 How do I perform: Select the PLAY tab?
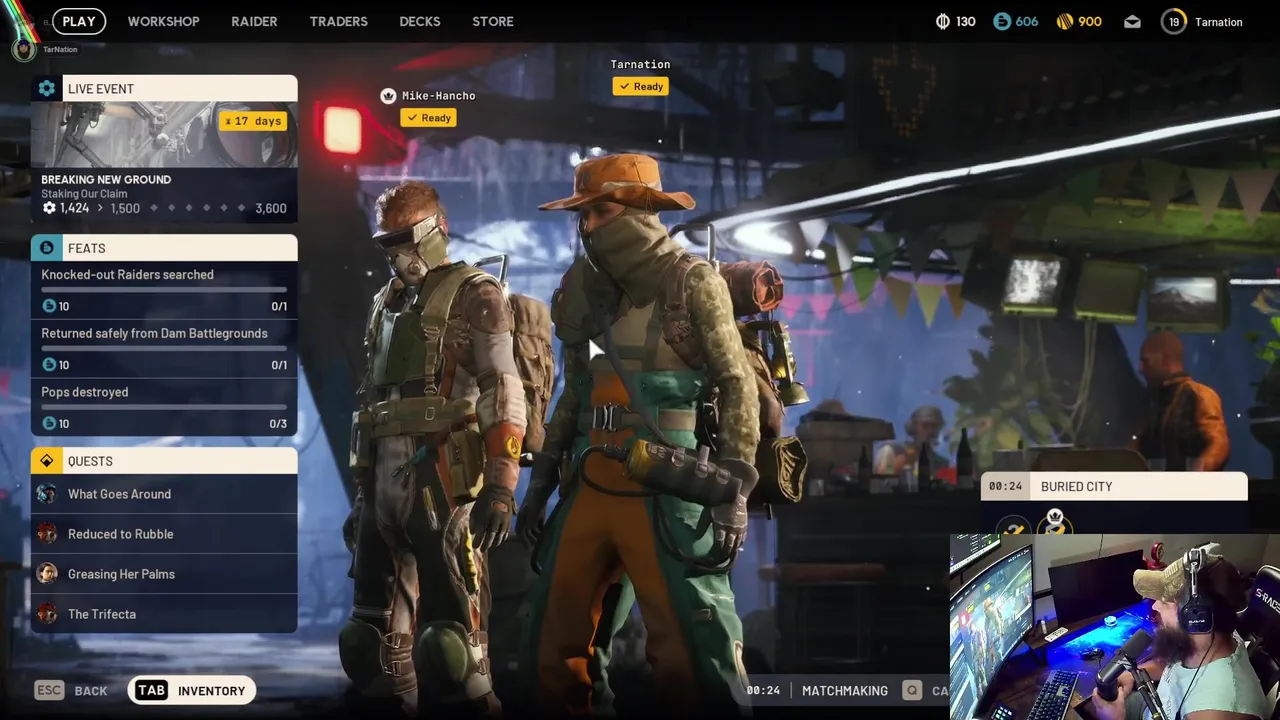[x=78, y=21]
